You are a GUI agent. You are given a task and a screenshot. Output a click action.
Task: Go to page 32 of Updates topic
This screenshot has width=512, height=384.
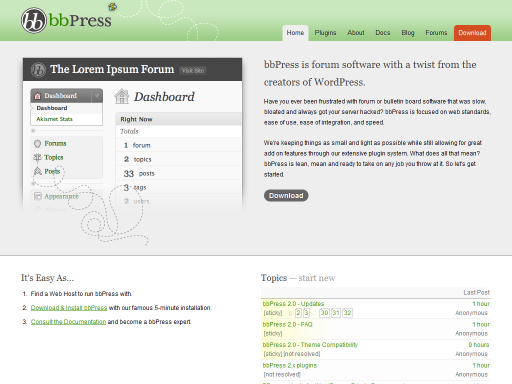tap(347, 313)
